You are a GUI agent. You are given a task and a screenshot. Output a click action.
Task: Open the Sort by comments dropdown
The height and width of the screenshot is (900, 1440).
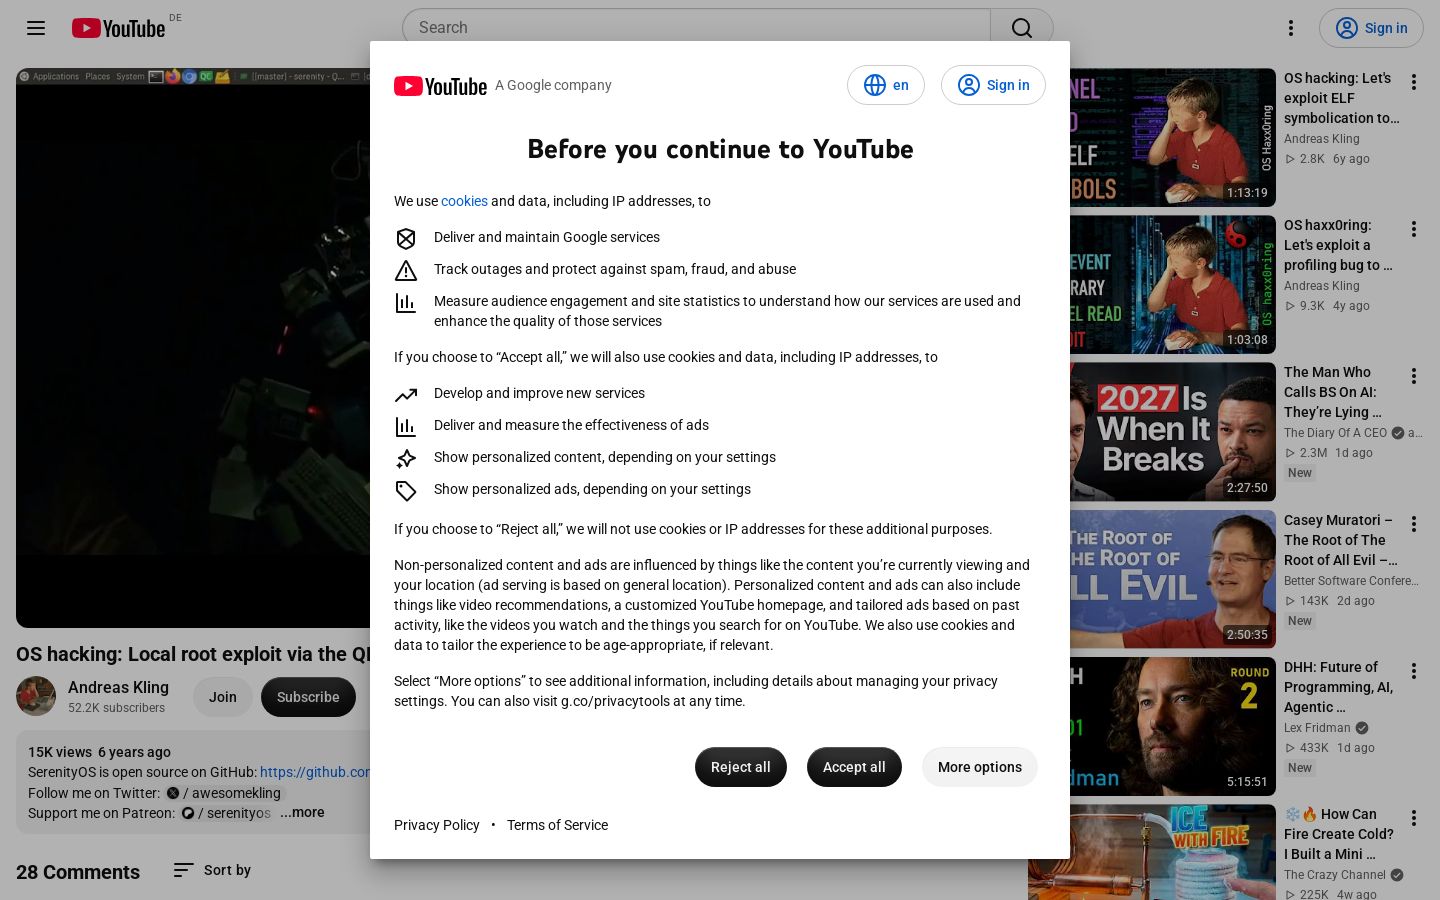tap(212, 870)
